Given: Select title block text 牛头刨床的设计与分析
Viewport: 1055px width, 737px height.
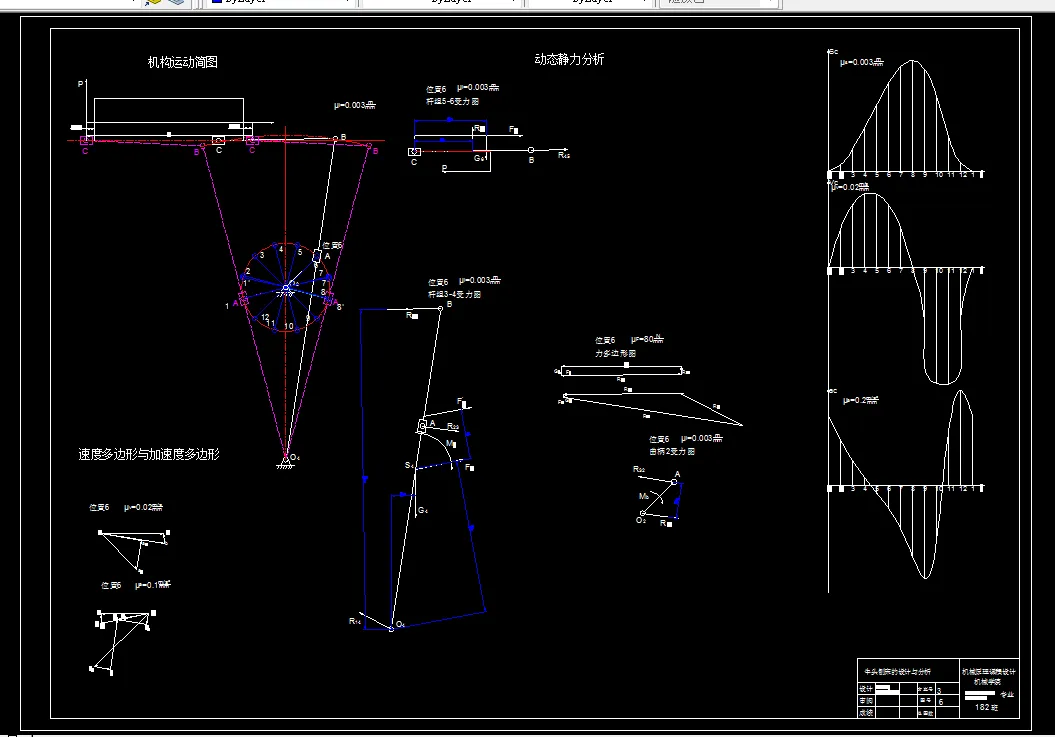Looking at the screenshot, I should [x=898, y=672].
